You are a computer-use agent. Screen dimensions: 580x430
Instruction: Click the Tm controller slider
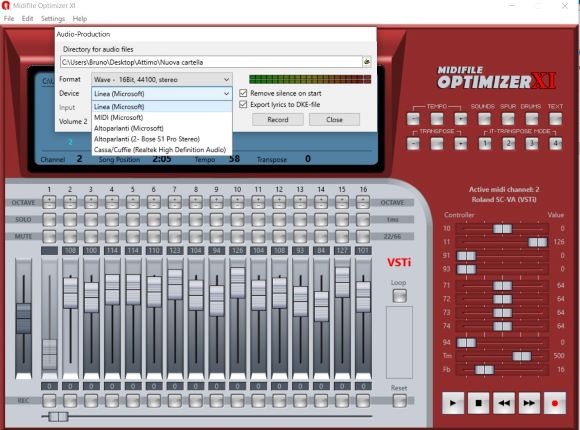click(522, 356)
